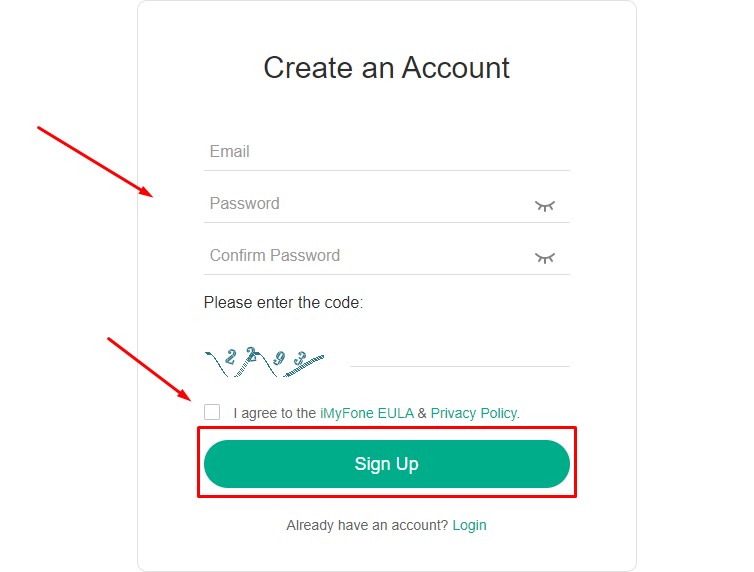Click the red arrow pointing toward Password
This screenshot has width=754, height=572.
pos(95,162)
